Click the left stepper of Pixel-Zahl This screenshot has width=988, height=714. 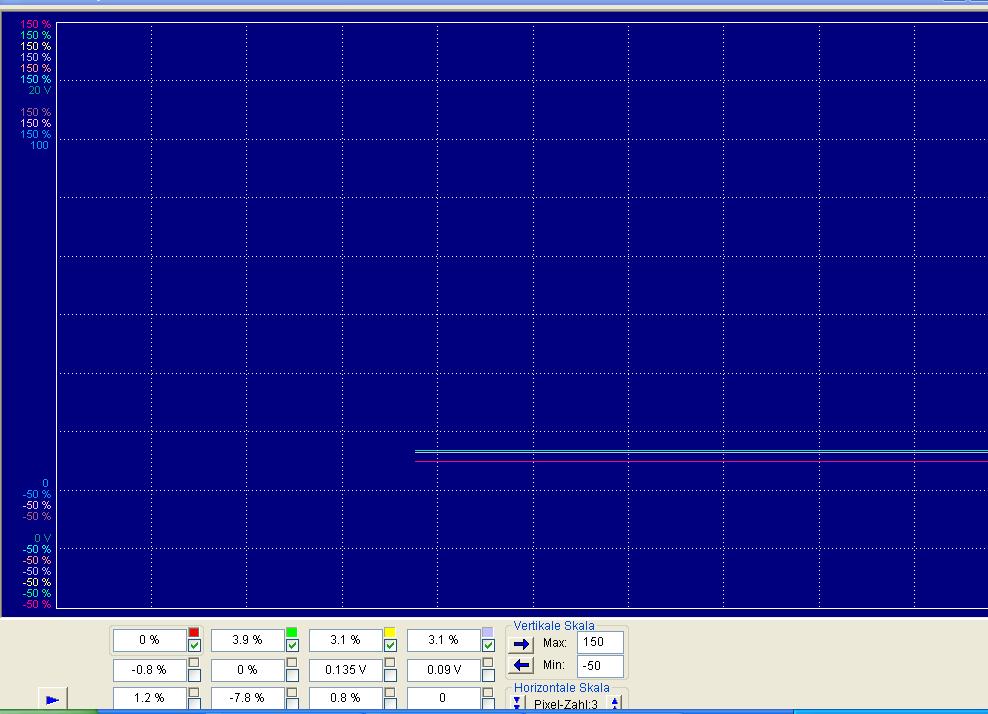pyautogui.click(x=518, y=704)
